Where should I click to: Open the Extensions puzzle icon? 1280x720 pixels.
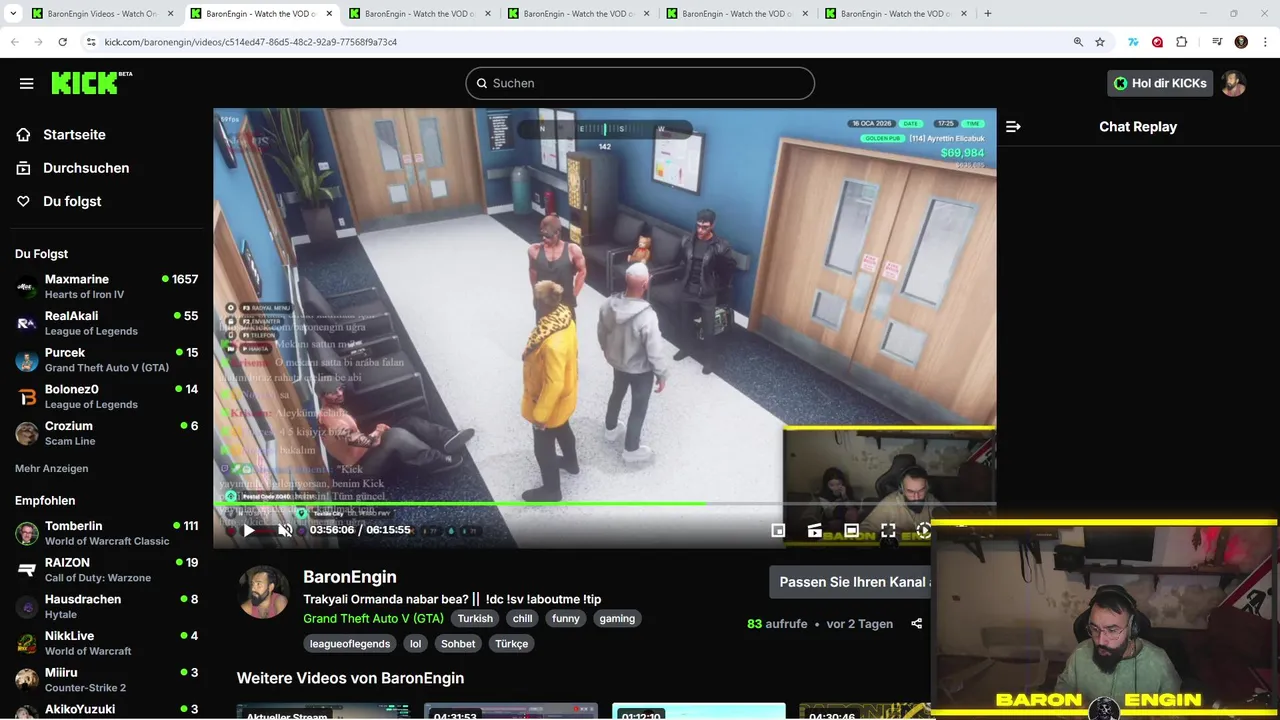(x=1181, y=42)
